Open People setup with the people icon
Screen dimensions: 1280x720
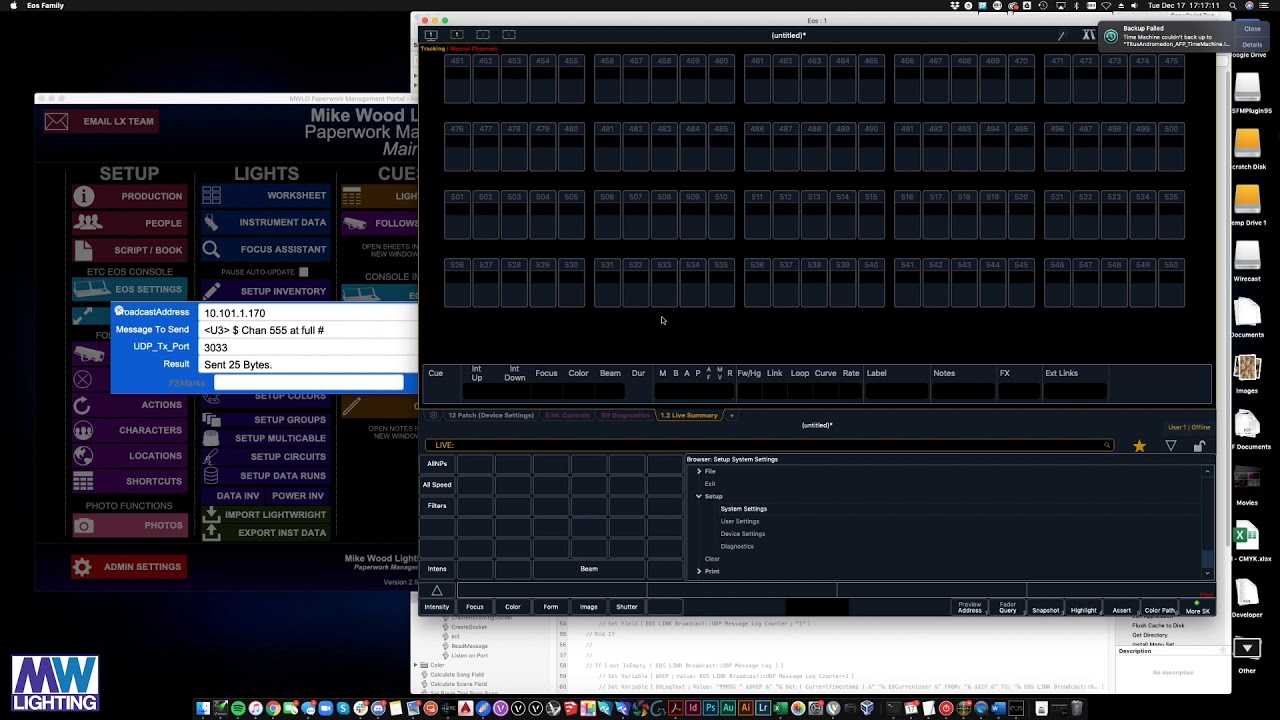point(87,222)
